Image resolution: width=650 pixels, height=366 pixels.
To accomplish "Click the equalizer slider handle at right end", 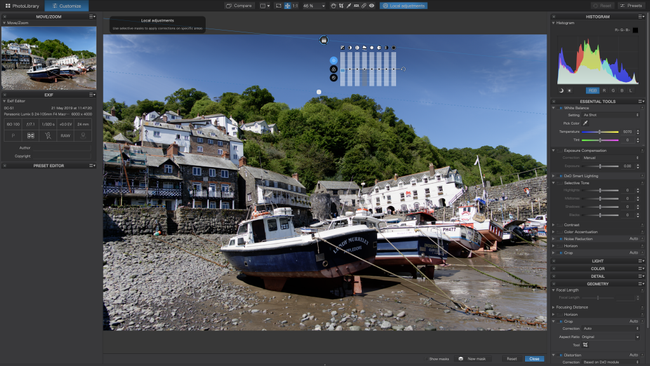I will 403,69.
